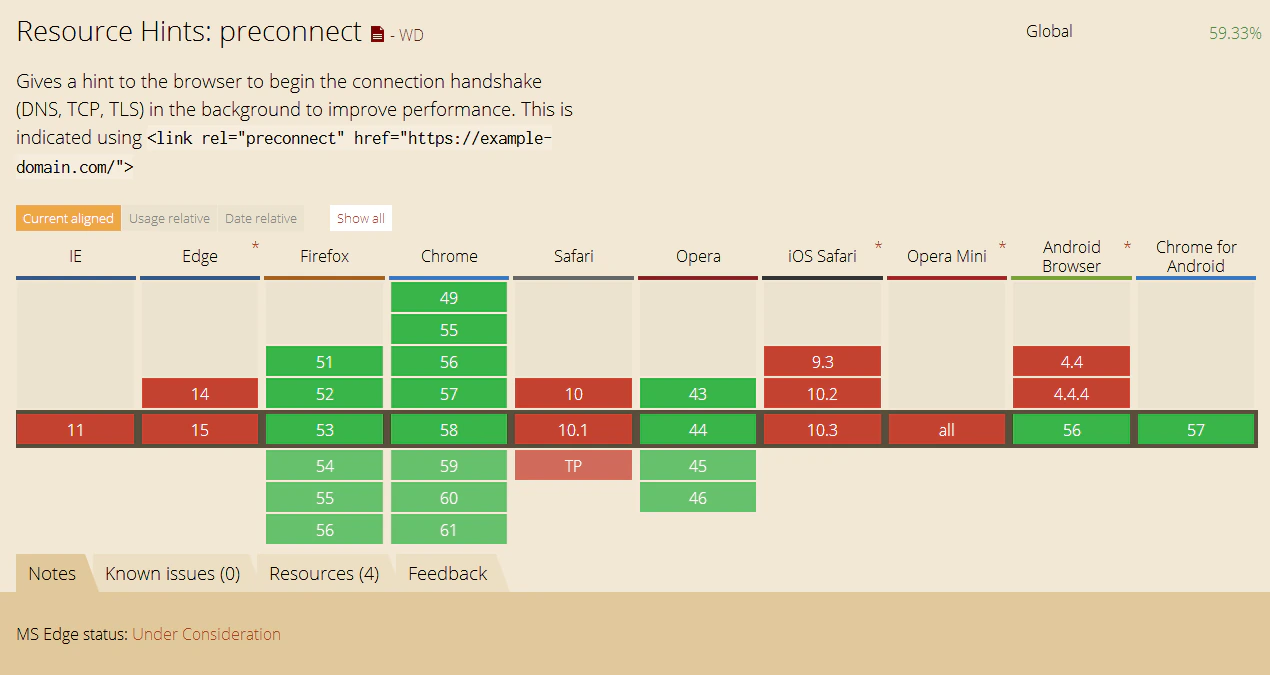Select the Edge 15 cell

pyautogui.click(x=200, y=430)
